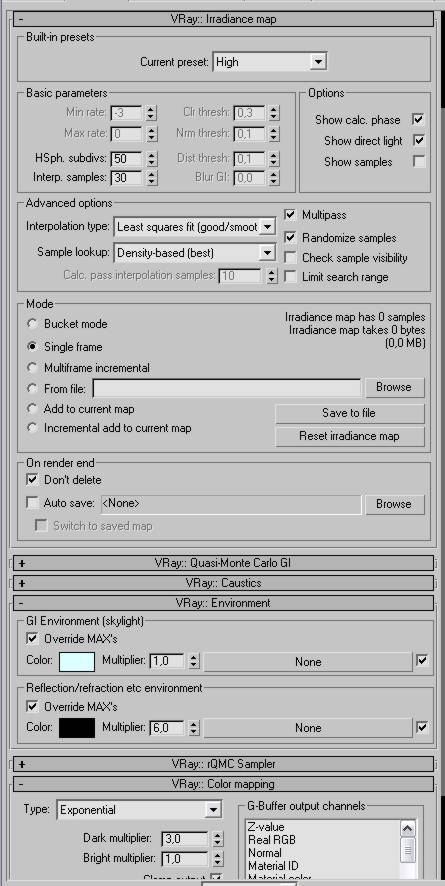Click the Reflection/refraction Multiplier spinner

pyautogui.click(x=194, y=728)
